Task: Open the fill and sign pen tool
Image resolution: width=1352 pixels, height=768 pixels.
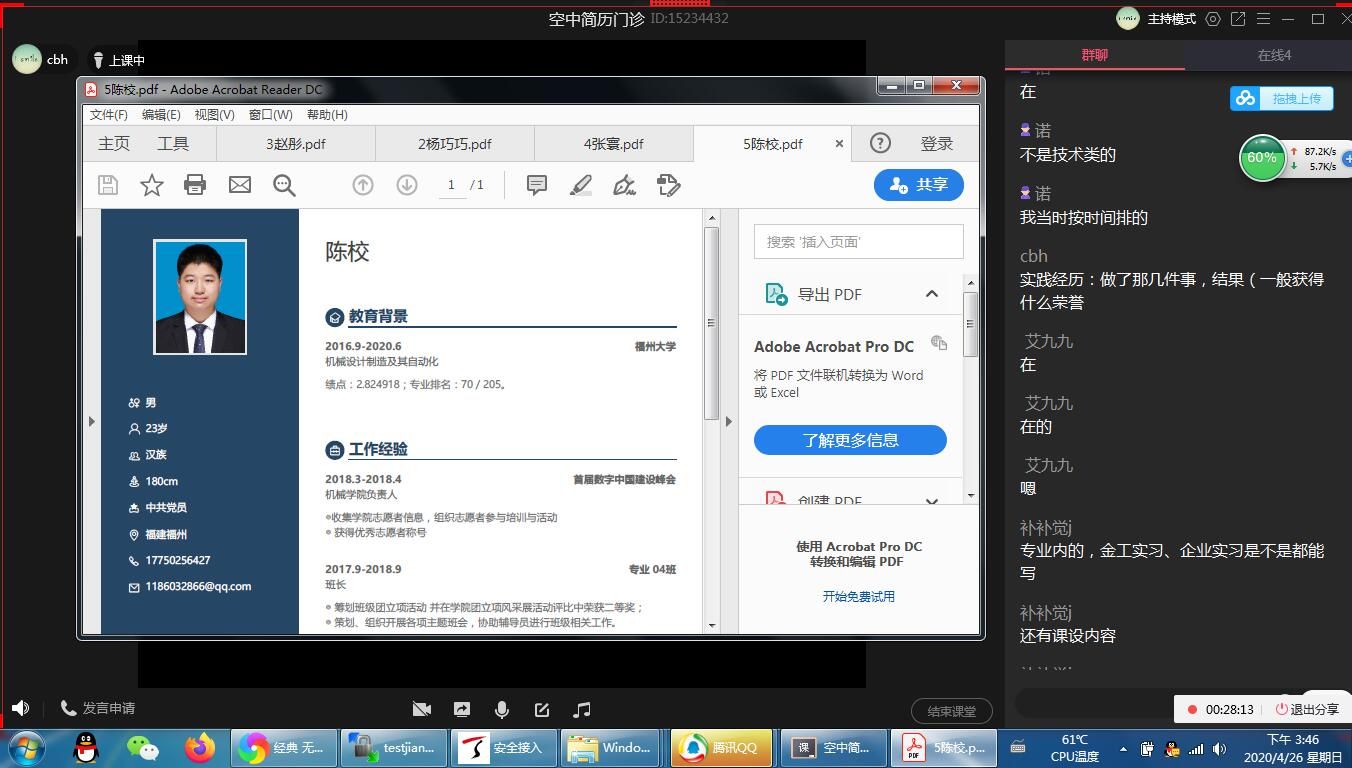Action: point(625,185)
